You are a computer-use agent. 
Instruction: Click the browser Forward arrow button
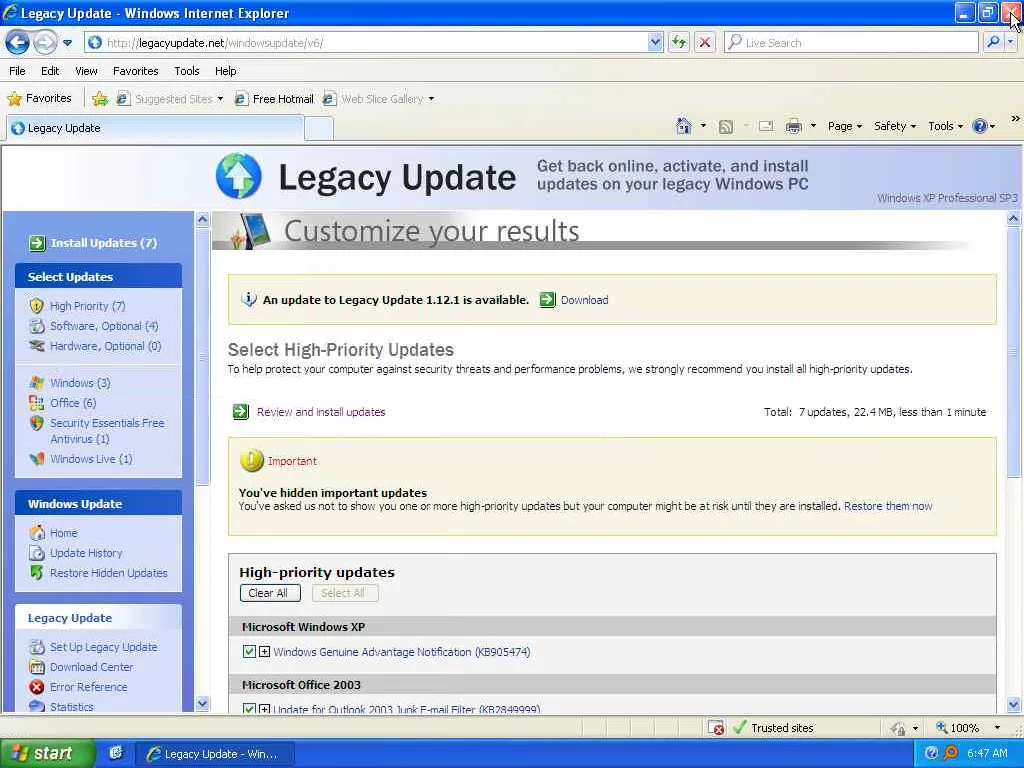pyautogui.click(x=44, y=43)
